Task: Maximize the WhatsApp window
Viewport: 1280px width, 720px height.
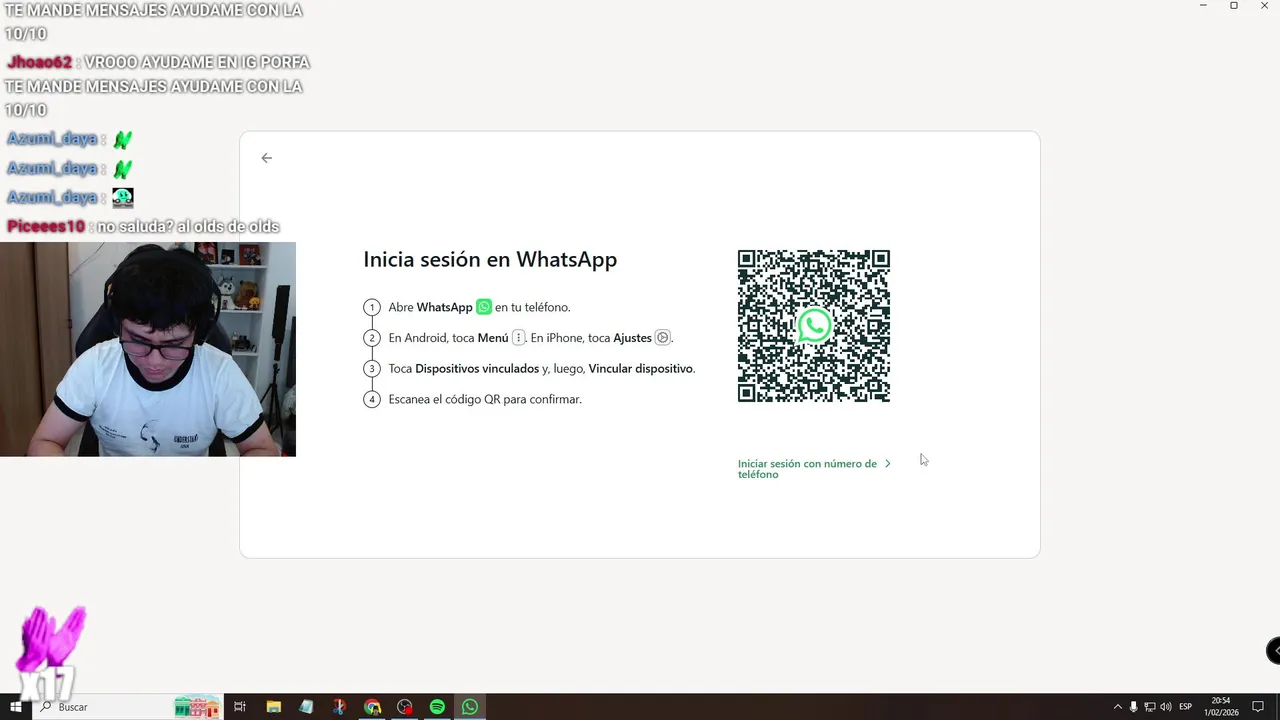Action: click(1234, 6)
